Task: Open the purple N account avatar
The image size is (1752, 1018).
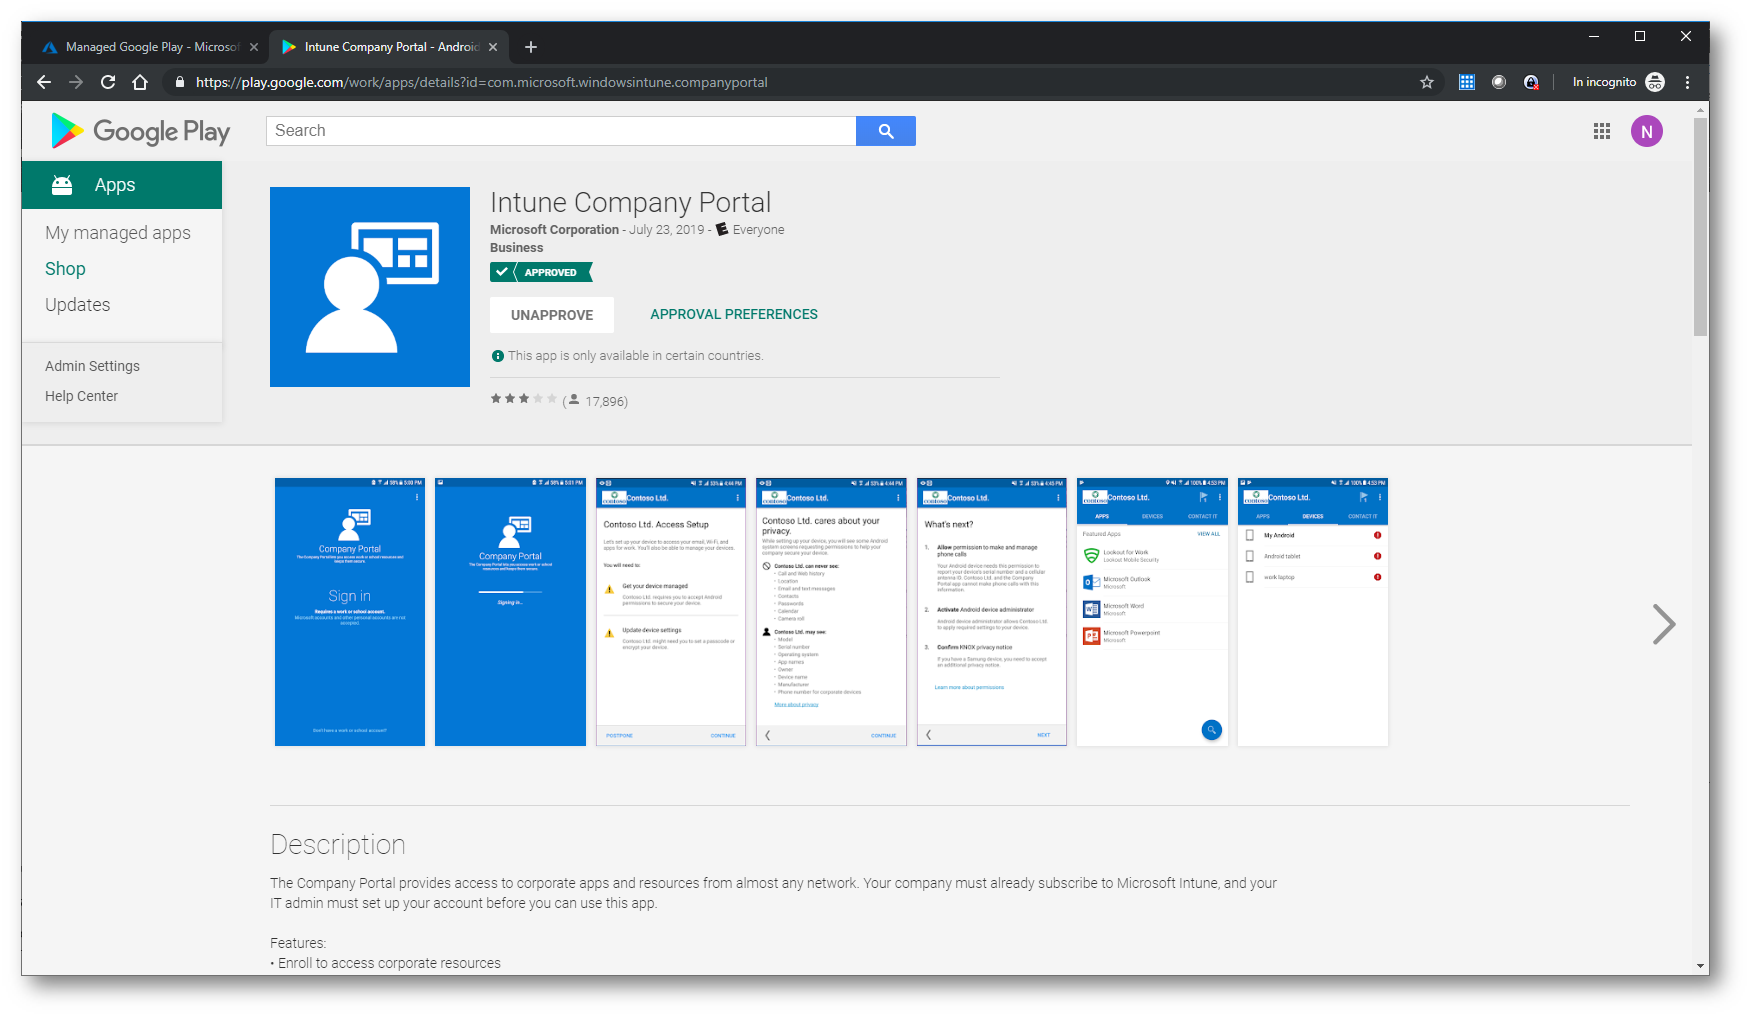Action: [x=1647, y=131]
